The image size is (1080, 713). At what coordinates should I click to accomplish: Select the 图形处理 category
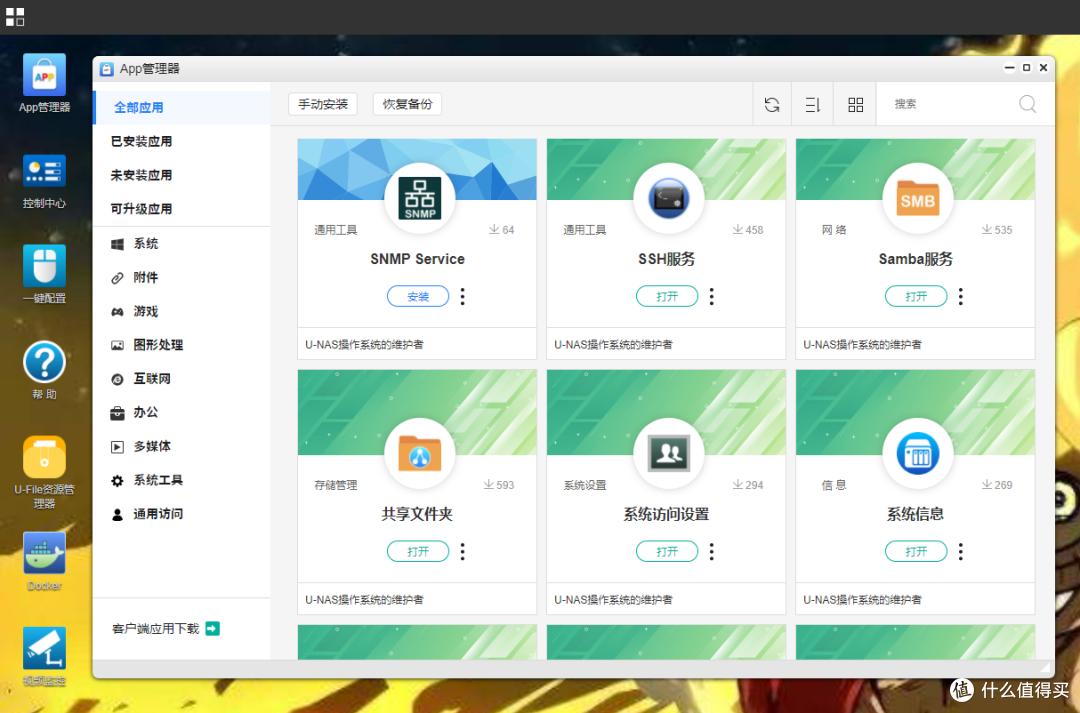(x=156, y=344)
